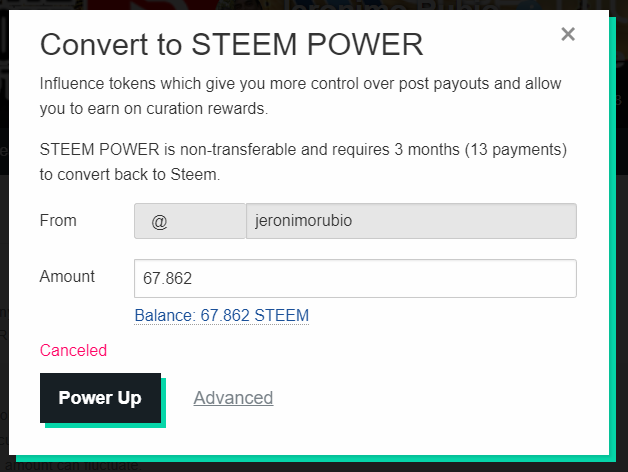Click the Amount label
The image size is (628, 472).
67,276
